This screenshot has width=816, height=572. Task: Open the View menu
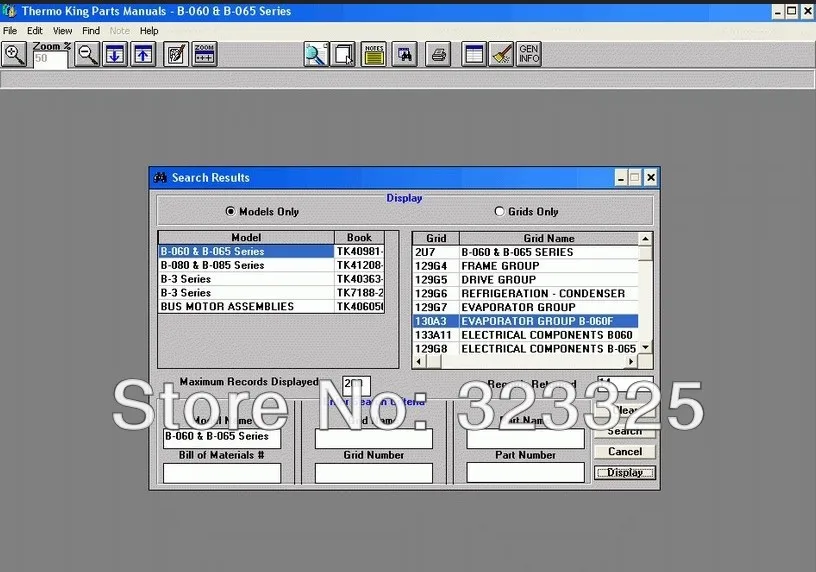tap(62, 31)
